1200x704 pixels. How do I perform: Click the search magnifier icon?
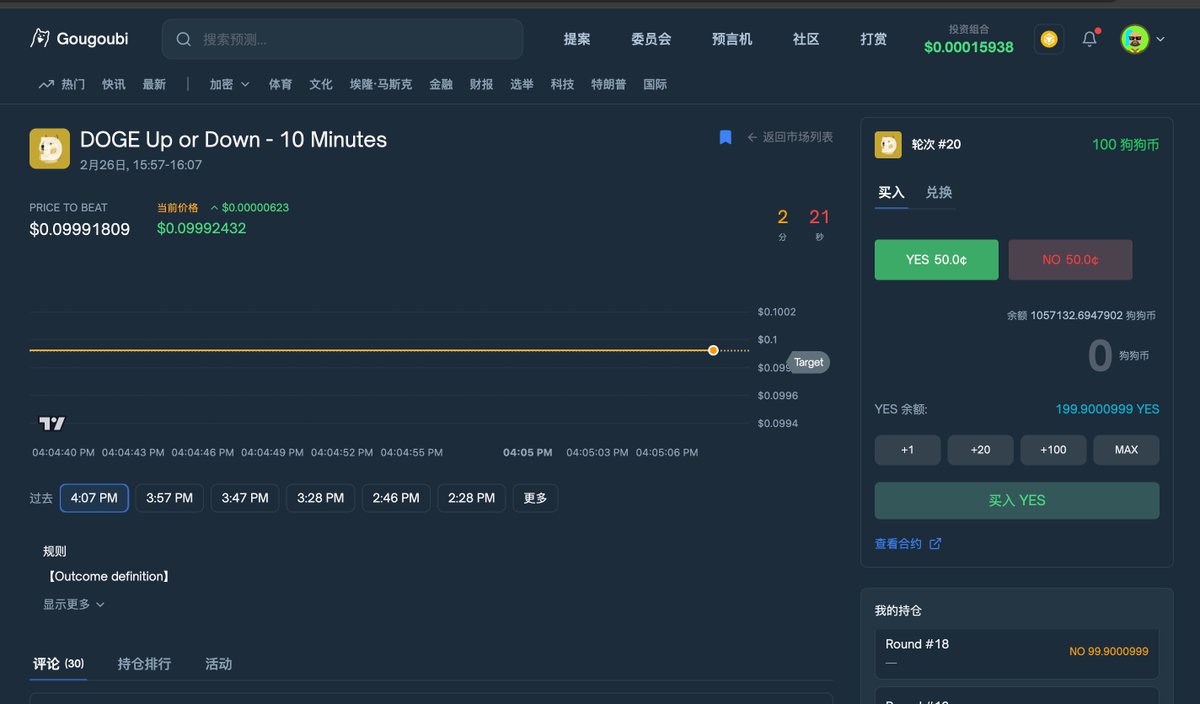184,39
